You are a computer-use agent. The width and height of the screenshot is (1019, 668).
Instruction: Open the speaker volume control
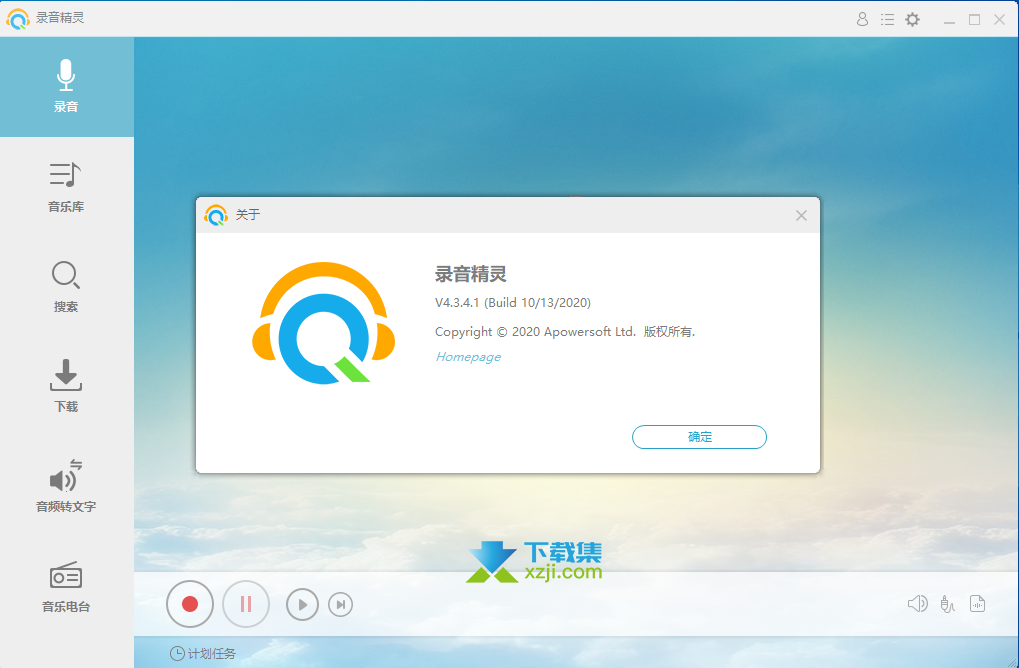[918, 604]
